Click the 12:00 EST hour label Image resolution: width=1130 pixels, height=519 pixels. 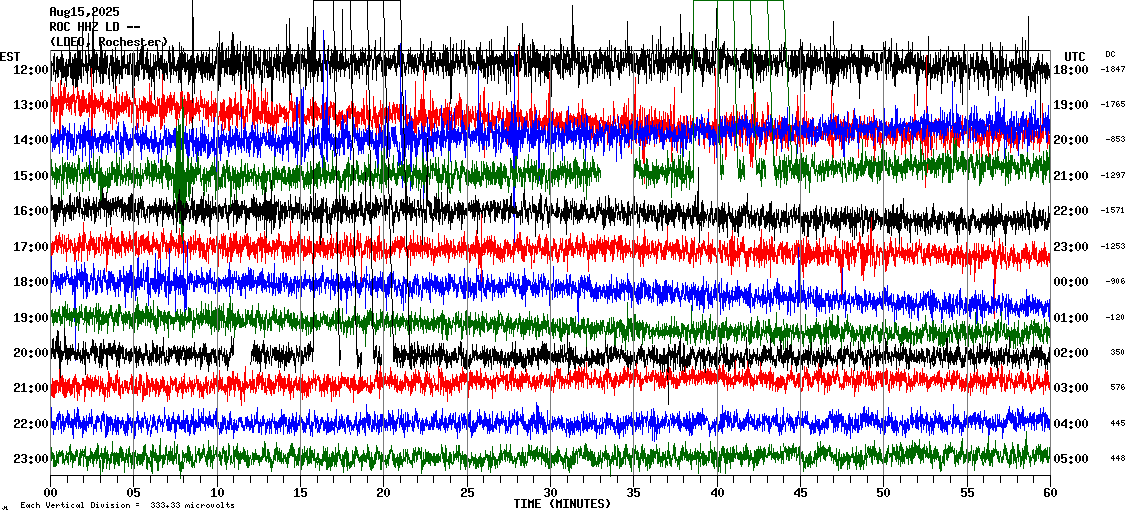click(x=33, y=70)
